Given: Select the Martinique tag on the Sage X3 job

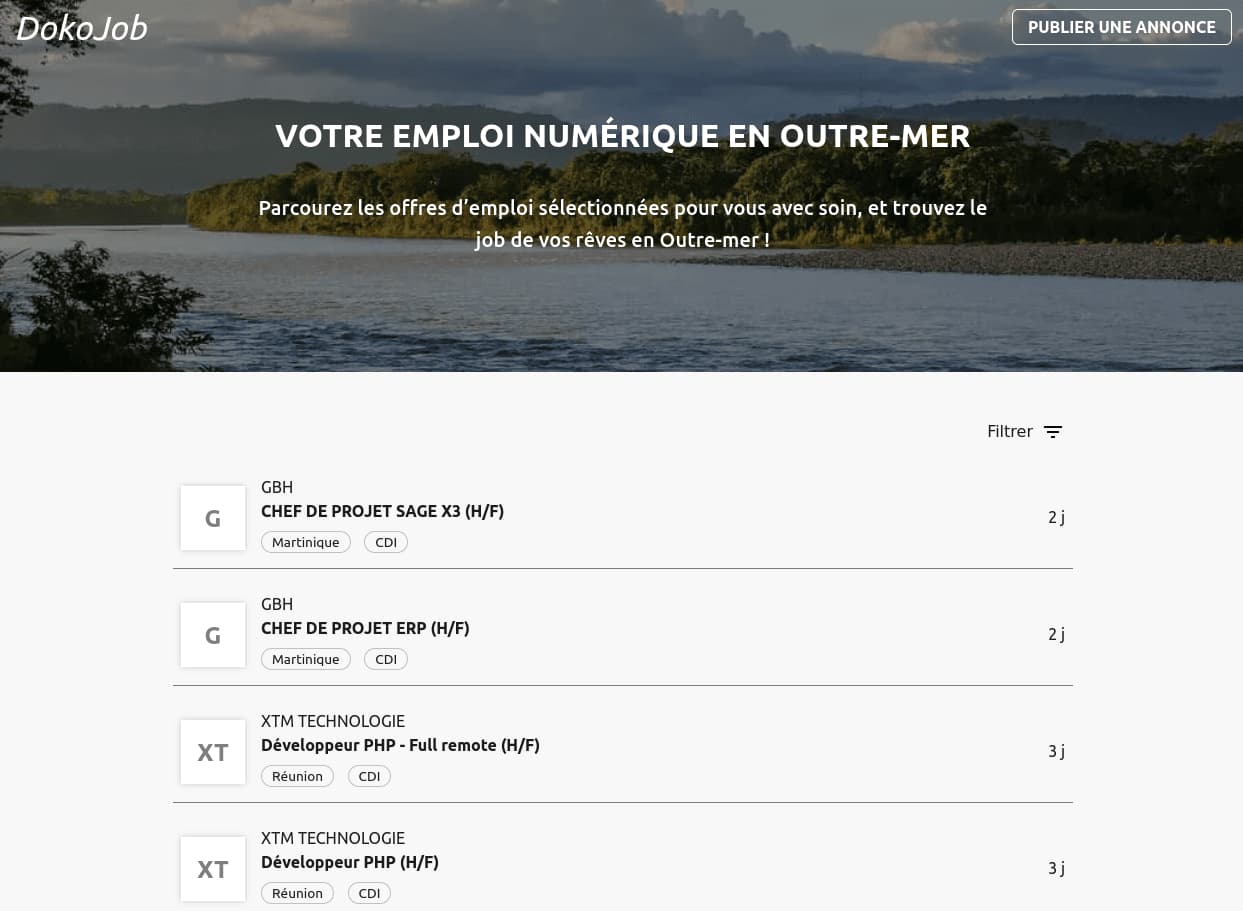Looking at the screenshot, I should (305, 542).
